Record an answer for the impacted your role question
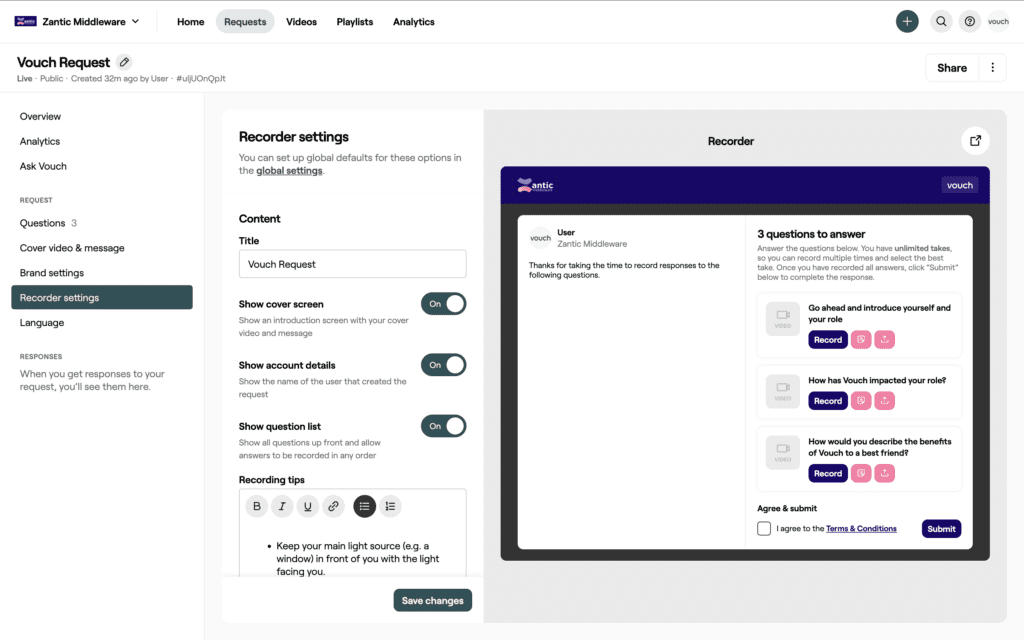1024x640 pixels. pyautogui.click(x=827, y=401)
